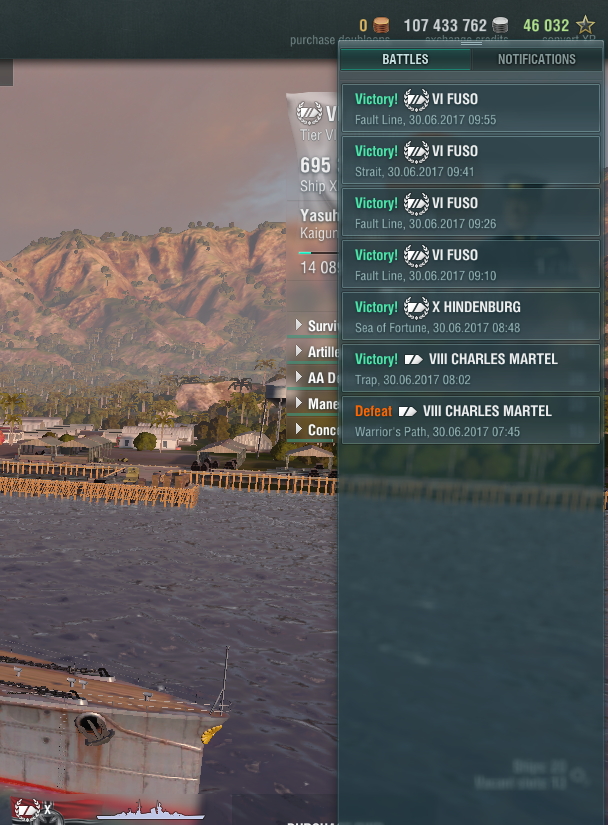Image resolution: width=608 pixels, height=825 pixels.
Task: Grab the panel drag handle above tabs
Action: point(471,43)
